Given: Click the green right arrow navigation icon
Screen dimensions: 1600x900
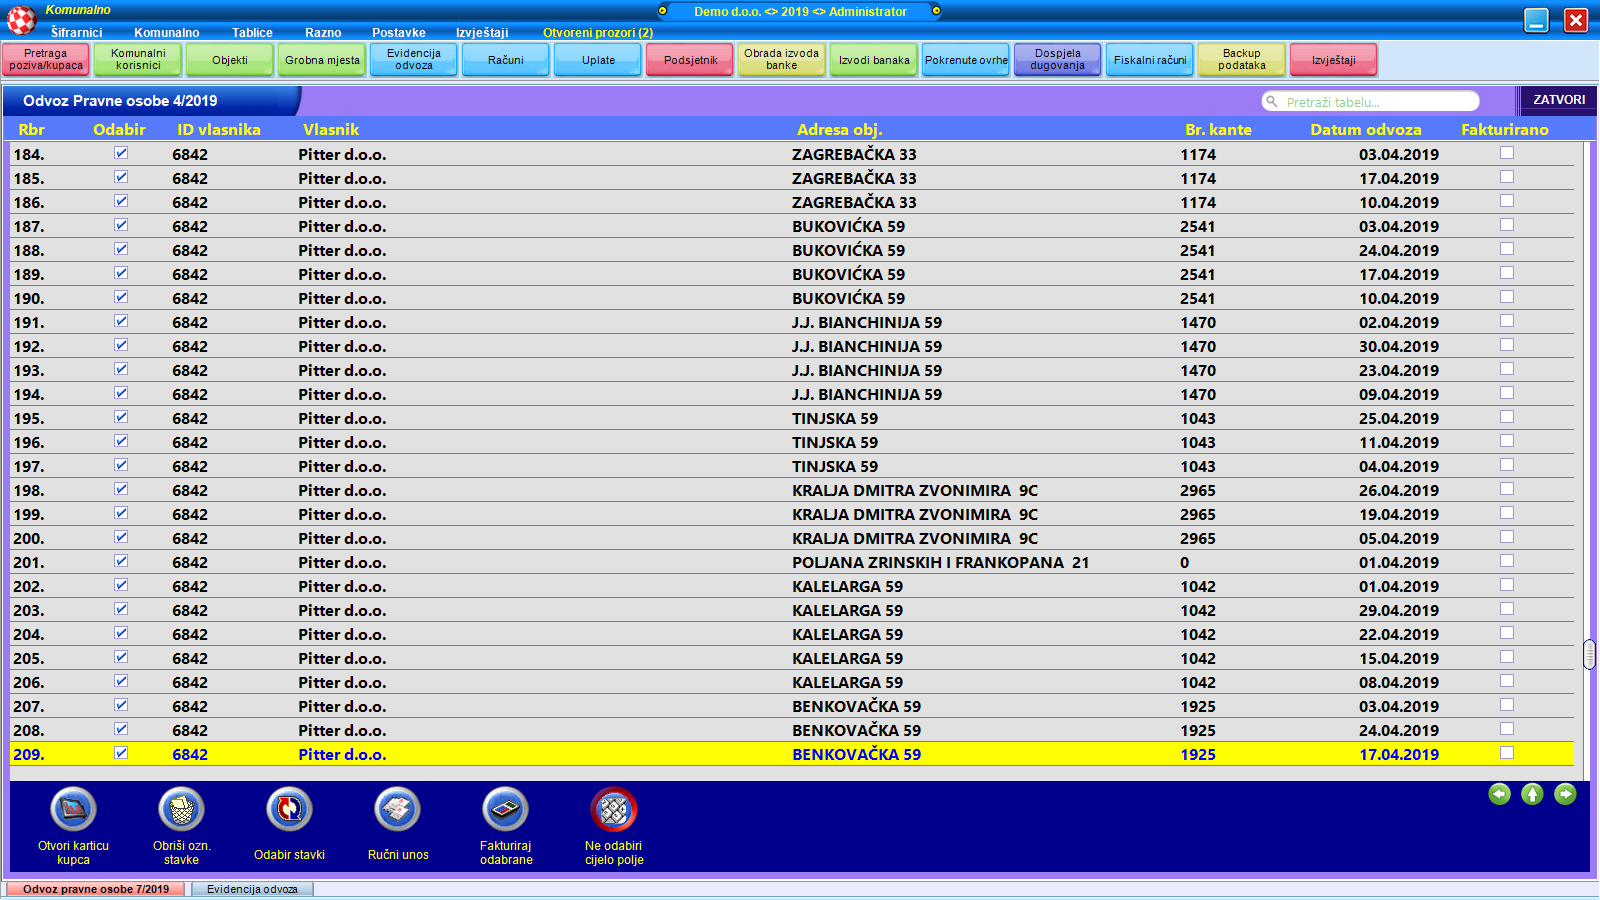Looking at the screenshot, I should [x=1565, y=794].
